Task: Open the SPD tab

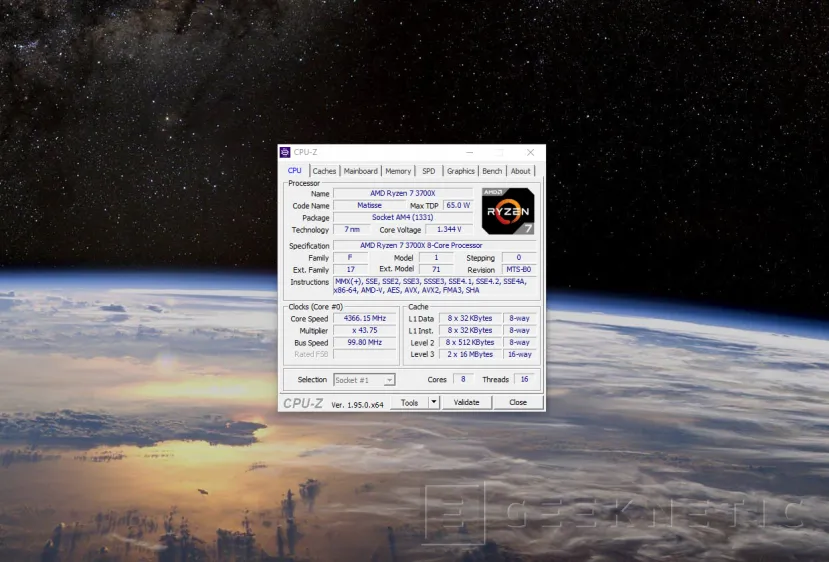Action: [429, 171]
